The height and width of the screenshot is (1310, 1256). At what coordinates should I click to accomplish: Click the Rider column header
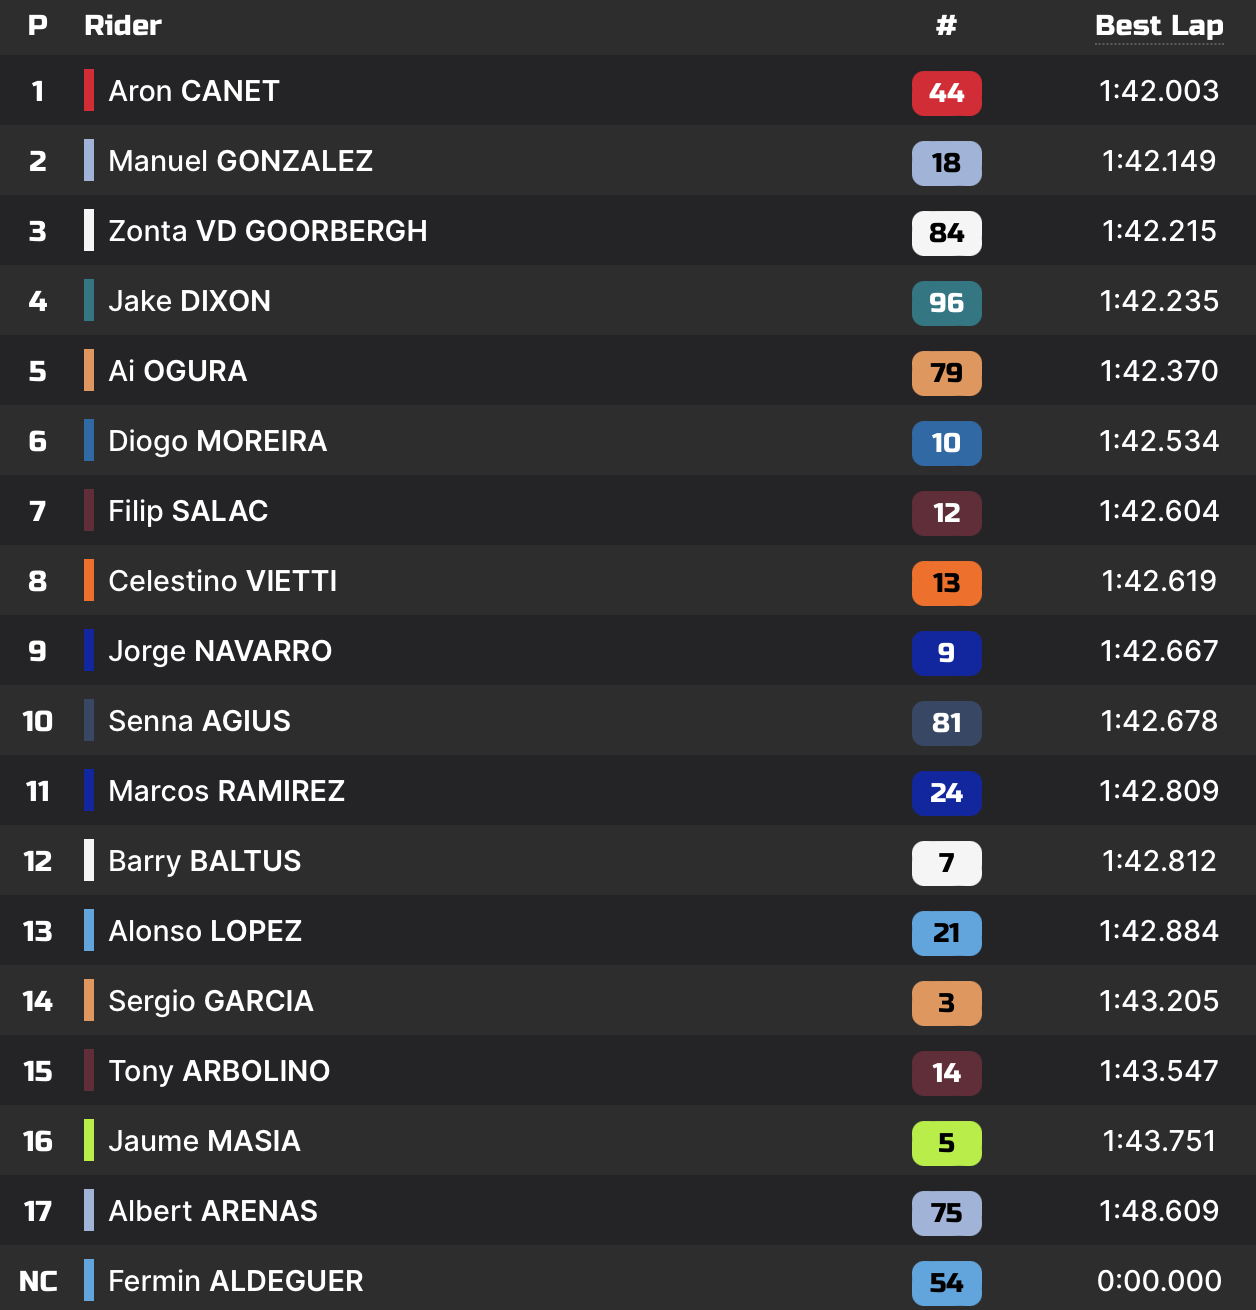[x=123, y=26]
